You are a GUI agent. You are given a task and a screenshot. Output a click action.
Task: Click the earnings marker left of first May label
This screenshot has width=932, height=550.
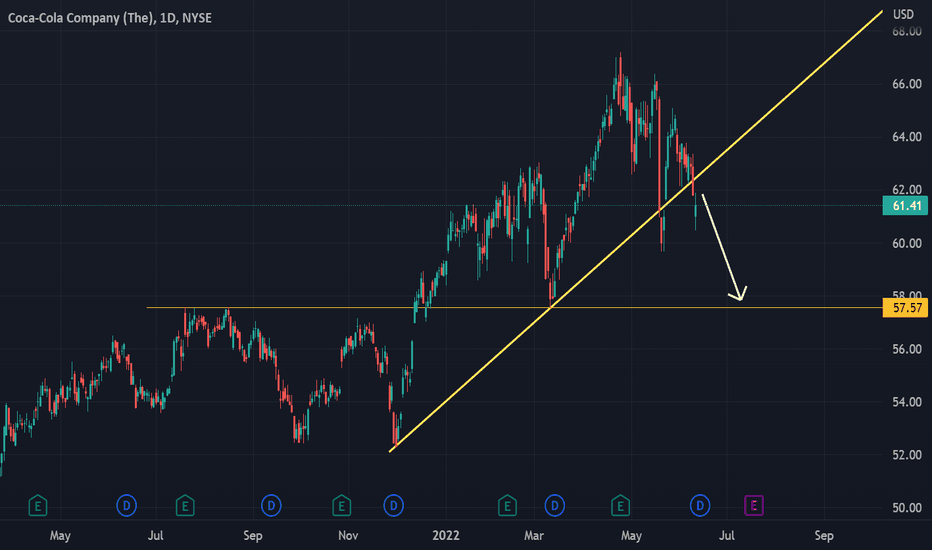[x=37, y=506]
